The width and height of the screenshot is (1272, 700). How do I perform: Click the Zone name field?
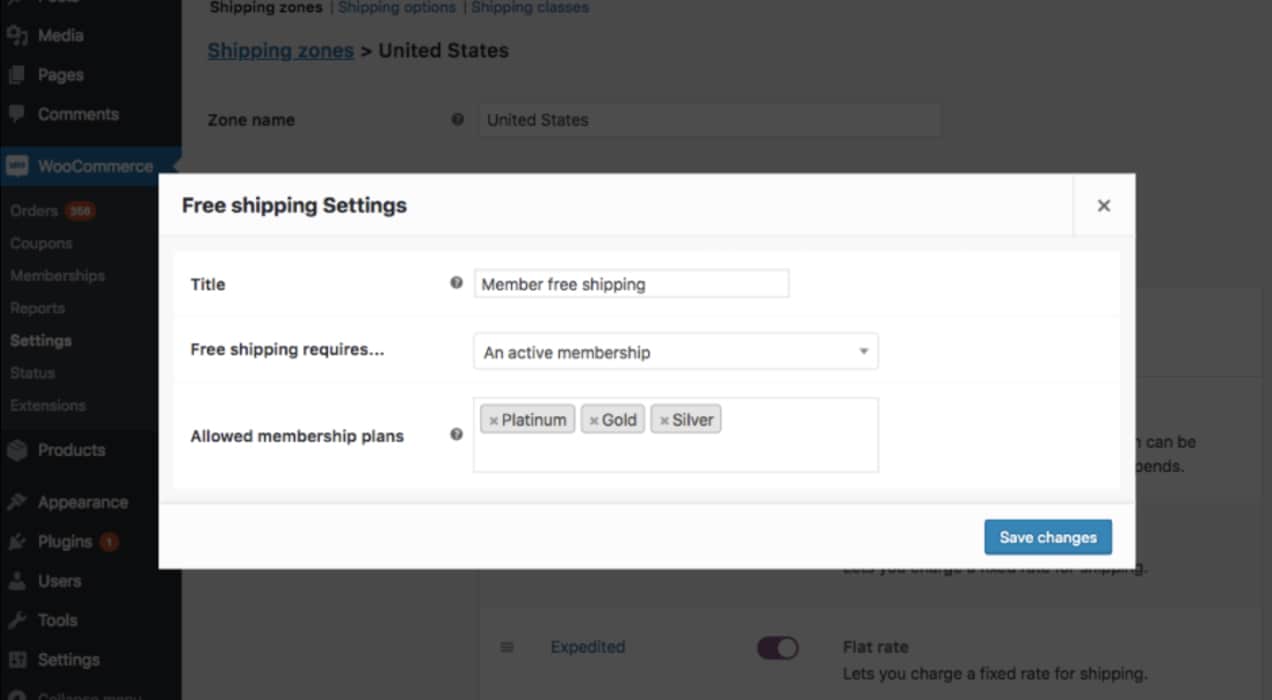(x=710, y=120)
